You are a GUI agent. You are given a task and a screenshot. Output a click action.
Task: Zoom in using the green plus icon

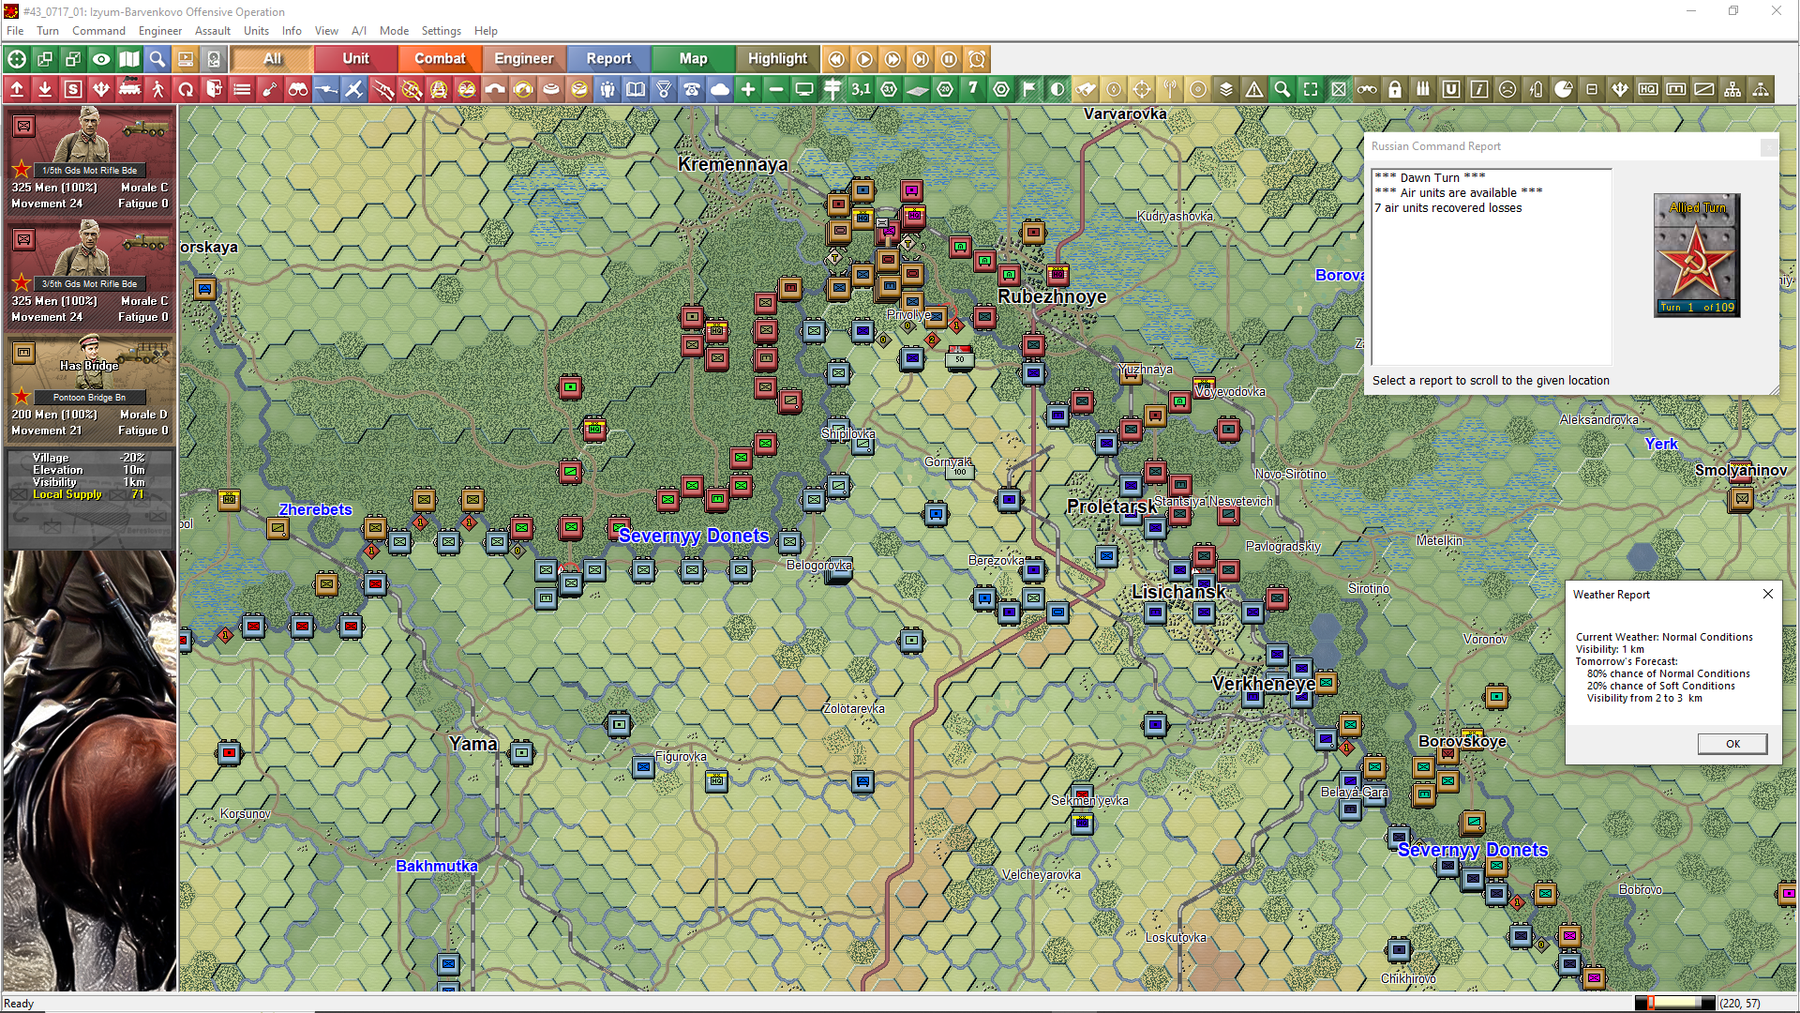click(x=748, y=90)
